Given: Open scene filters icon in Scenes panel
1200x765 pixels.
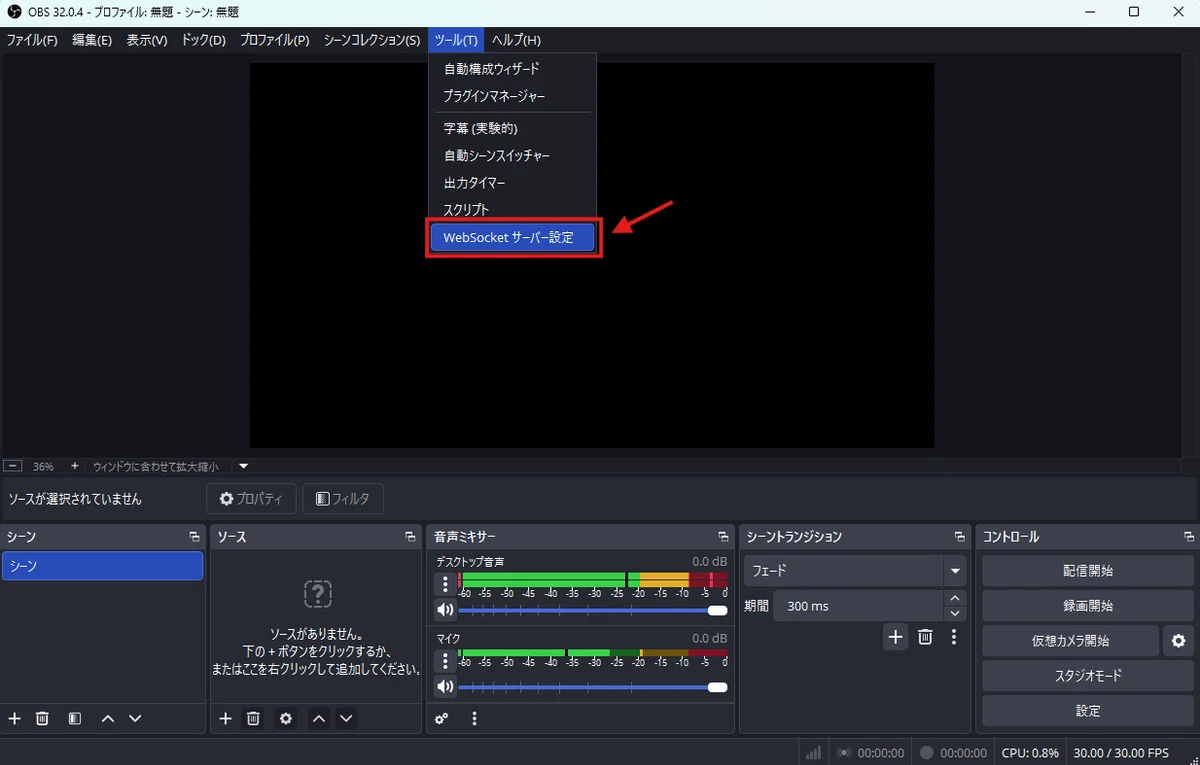Looking at the screenshot, I should [x=74, y=718].
